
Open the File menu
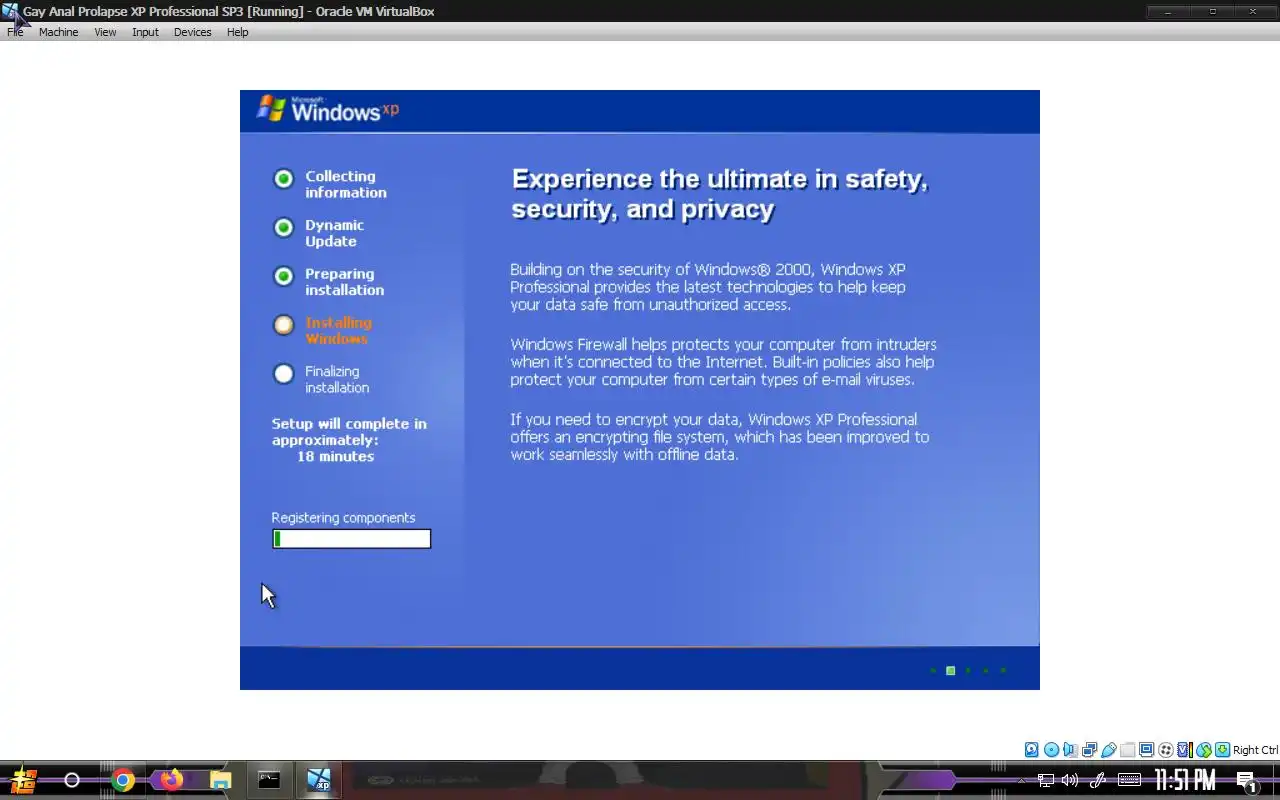coord(15,32)
